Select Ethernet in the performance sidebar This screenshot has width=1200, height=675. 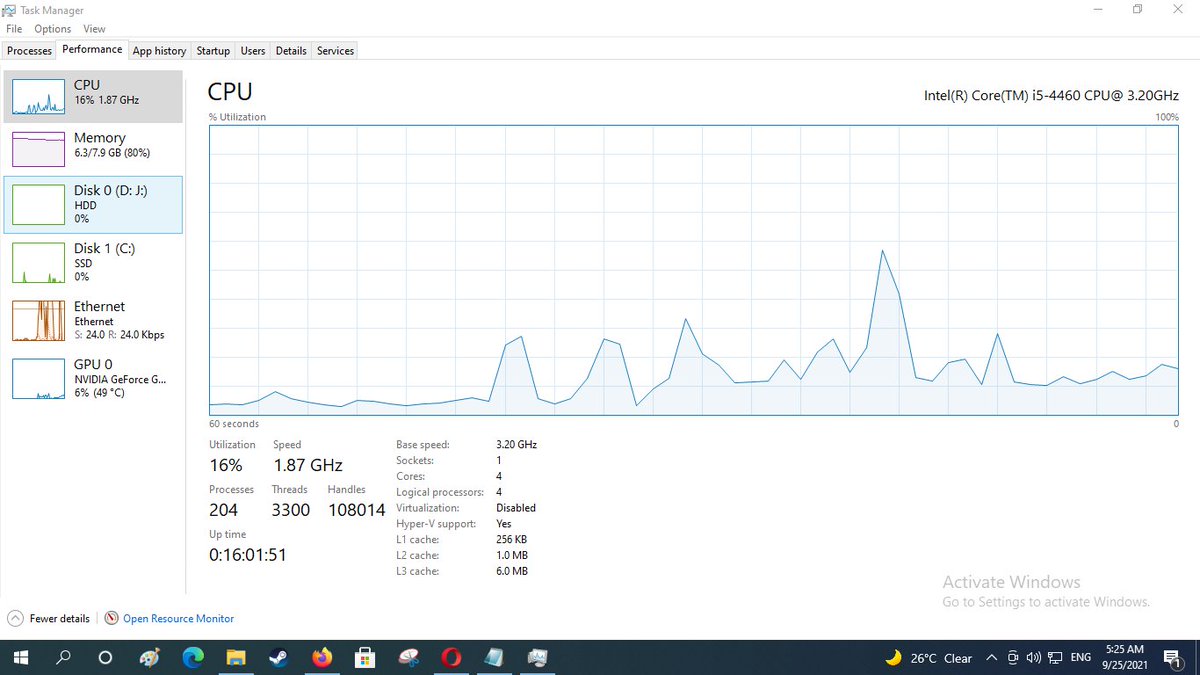pyautogui.click(x=93, y=320)
